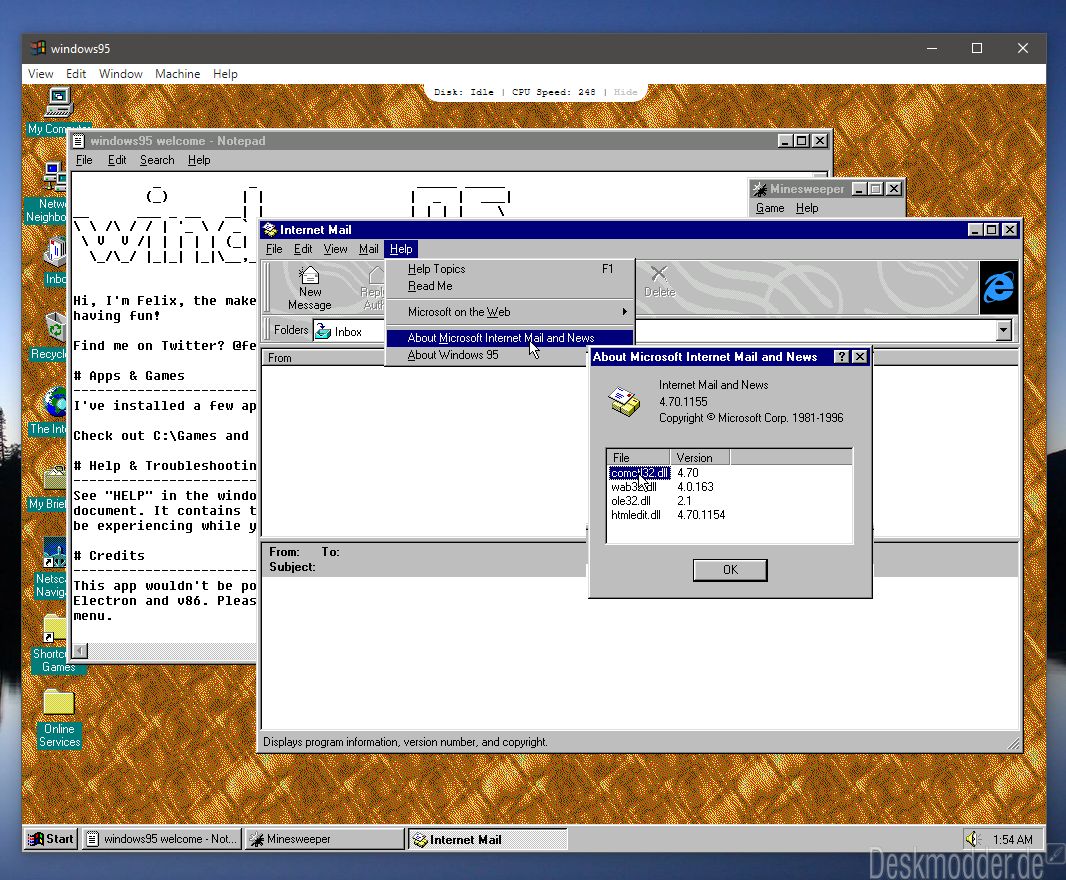Screen dimensions: 1066x880
Task: Open the Search menu in Notepad
Action: 157,160
